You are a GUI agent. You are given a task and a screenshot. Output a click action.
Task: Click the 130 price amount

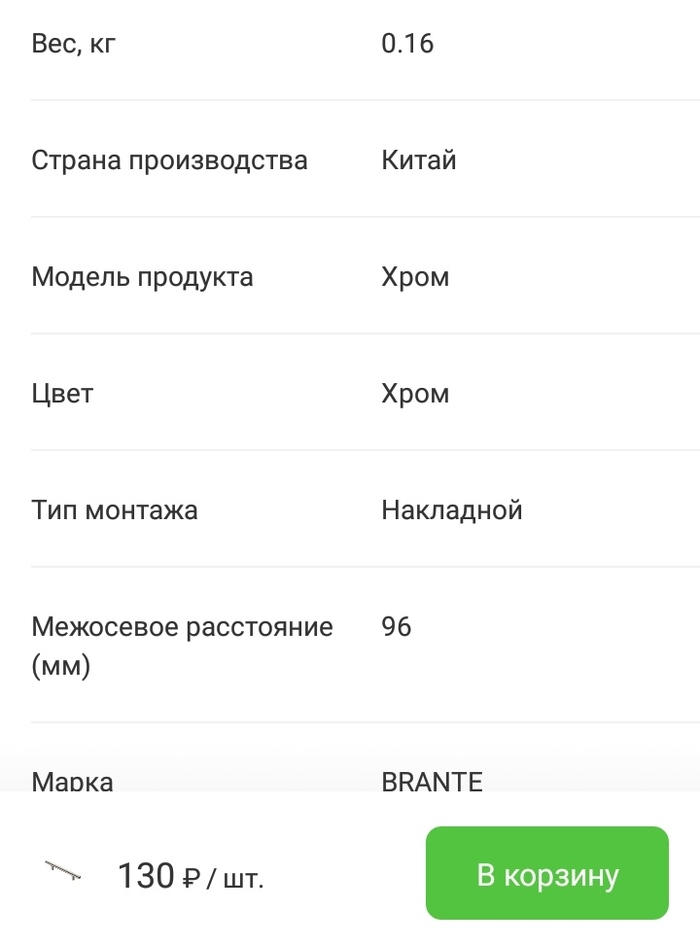(x=146, y=876)
